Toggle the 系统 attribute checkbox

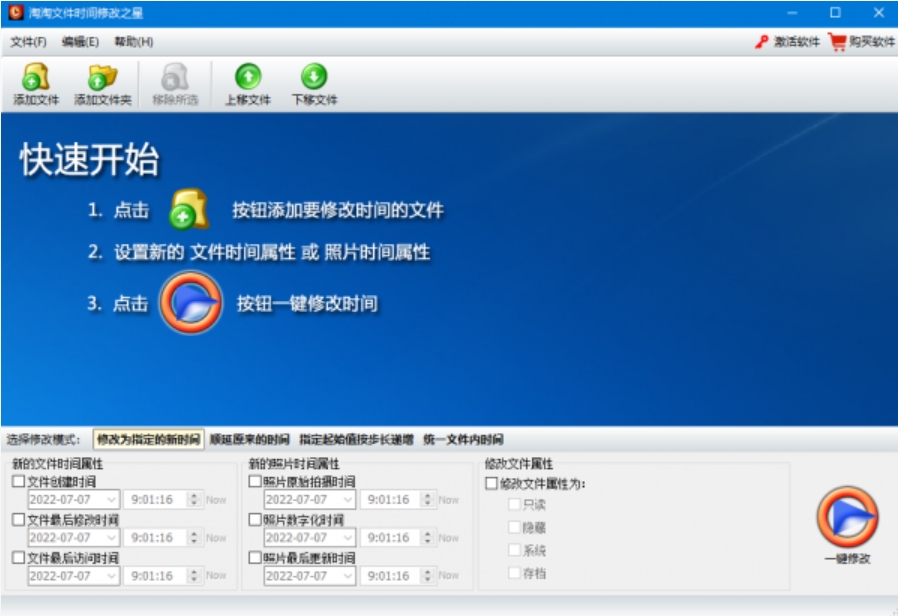tap(514, 550)
